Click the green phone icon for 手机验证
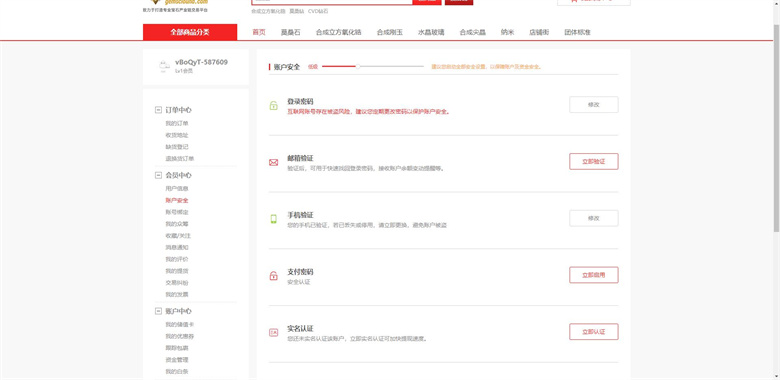The height and width of the screenshot is (380, 780). coord(274,219)
